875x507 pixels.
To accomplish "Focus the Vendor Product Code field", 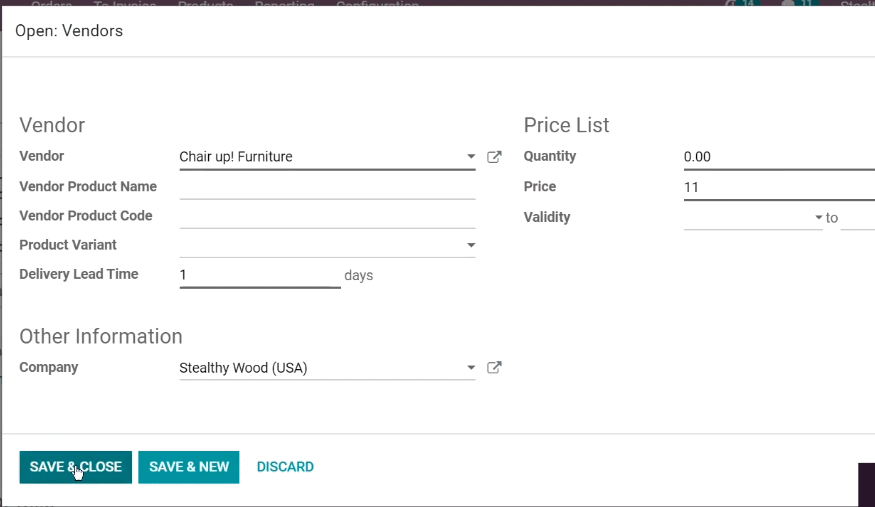I will pos(327,216).
